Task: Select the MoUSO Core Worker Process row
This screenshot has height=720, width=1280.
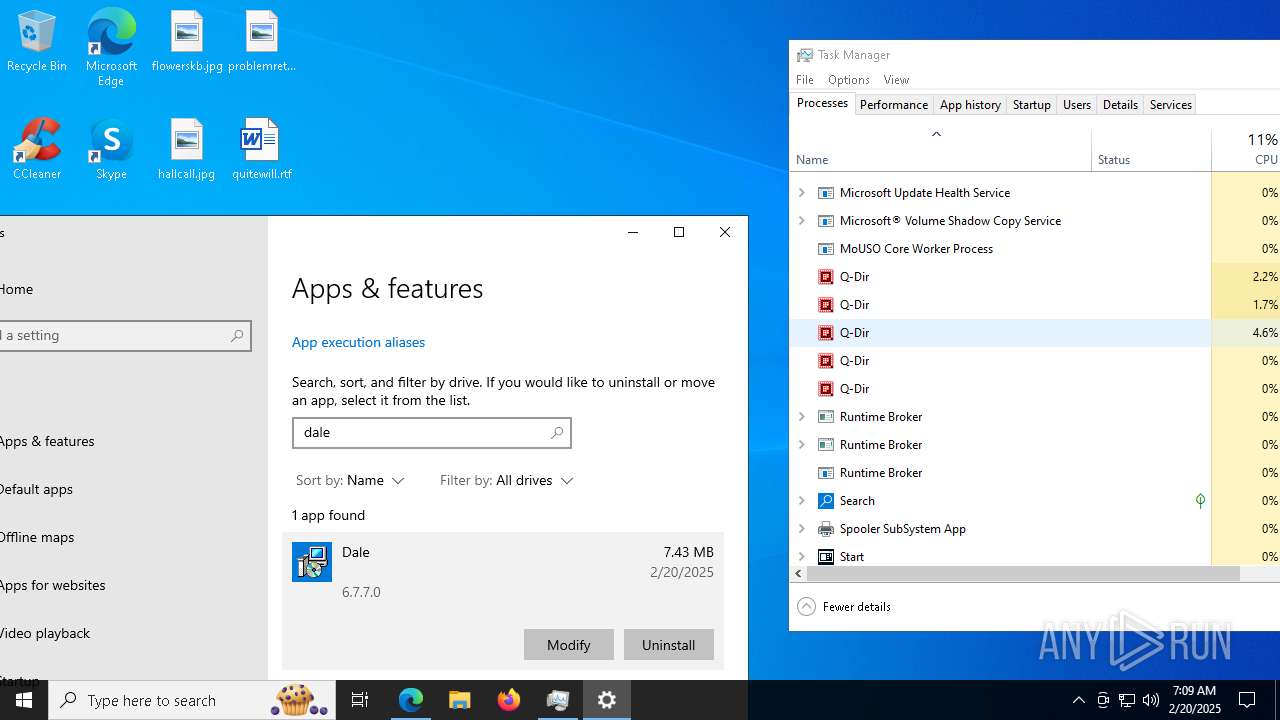Action: (1034, 249)
